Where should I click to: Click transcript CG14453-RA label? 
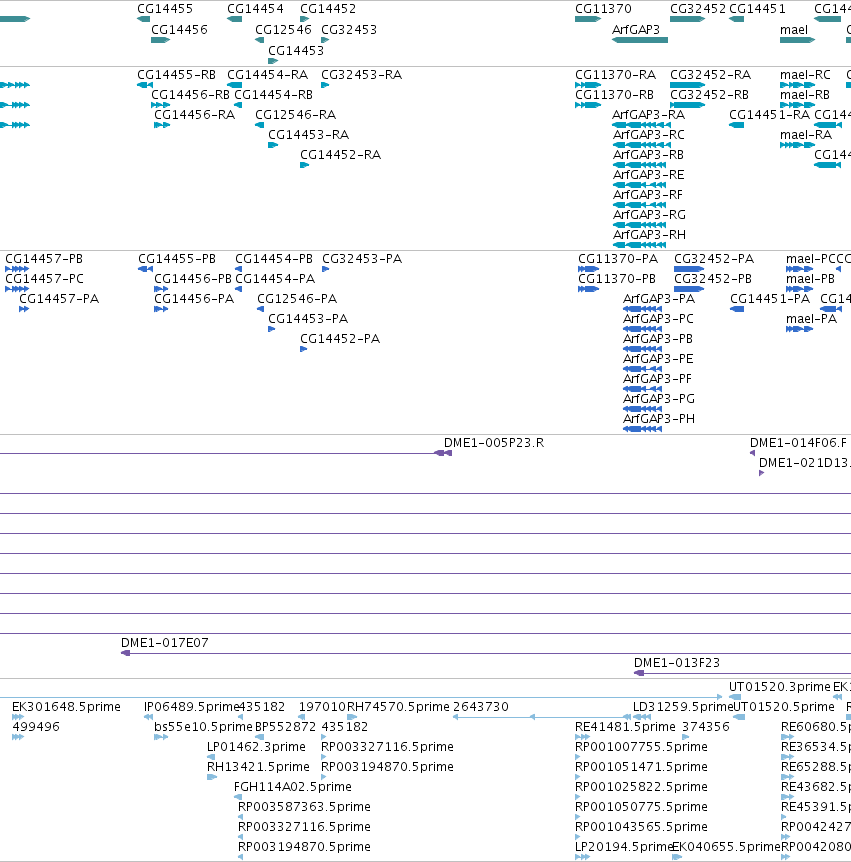(x=308, y=135)
